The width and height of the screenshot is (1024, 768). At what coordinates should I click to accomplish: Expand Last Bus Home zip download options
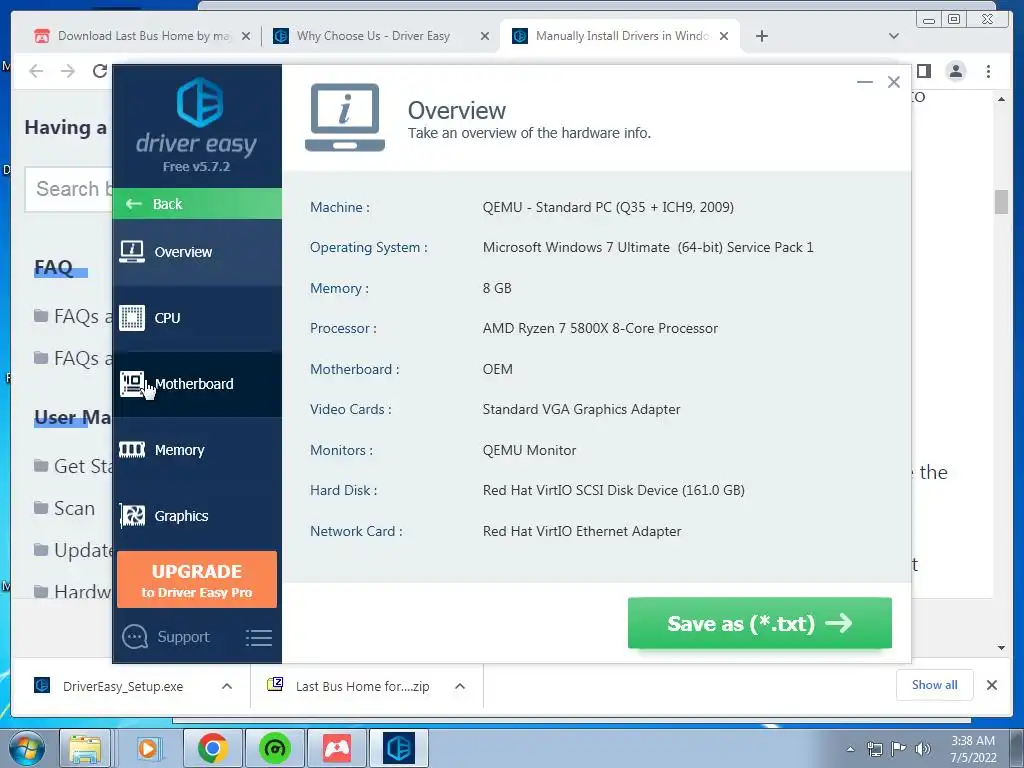click(460, 686)
